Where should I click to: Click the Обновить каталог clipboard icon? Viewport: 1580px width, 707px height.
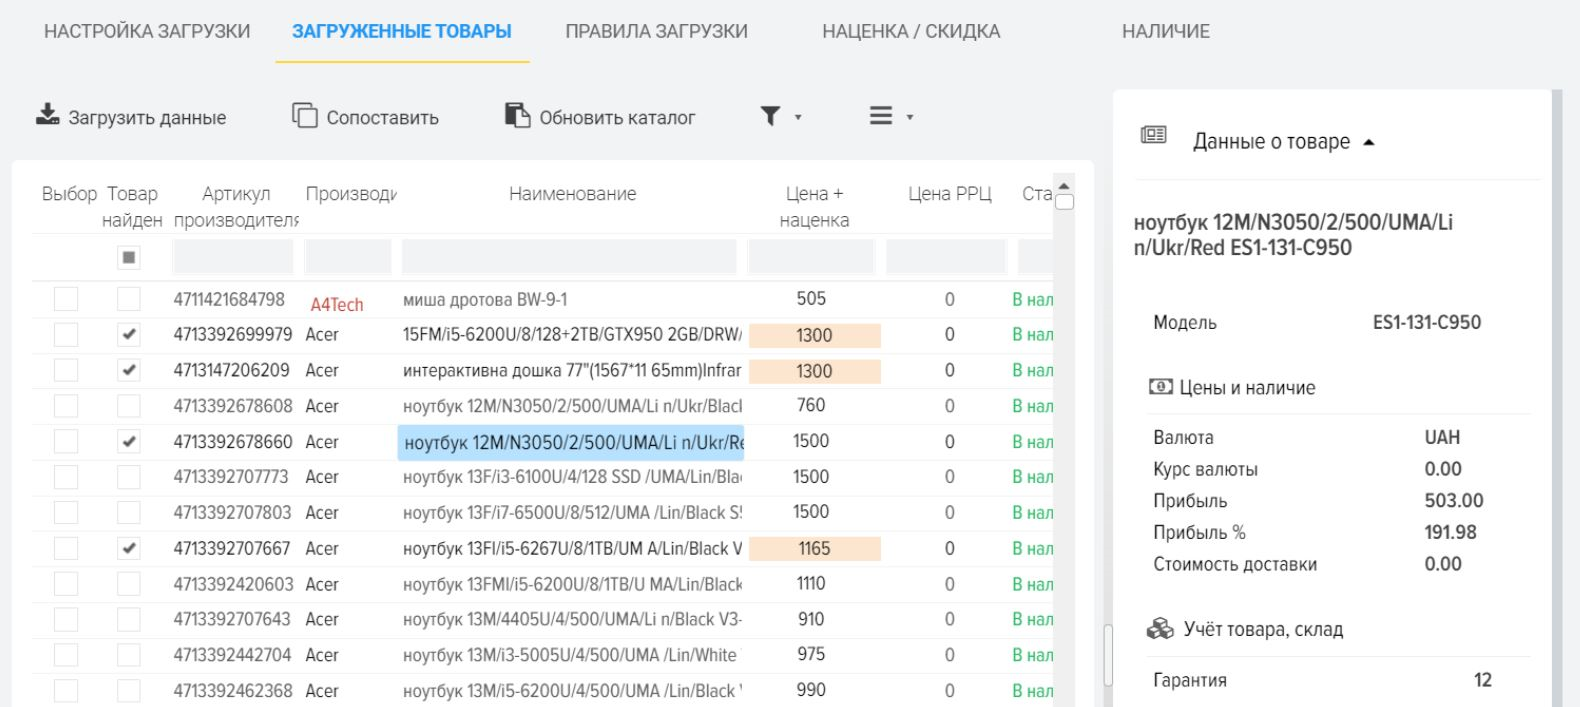[517, 116]
